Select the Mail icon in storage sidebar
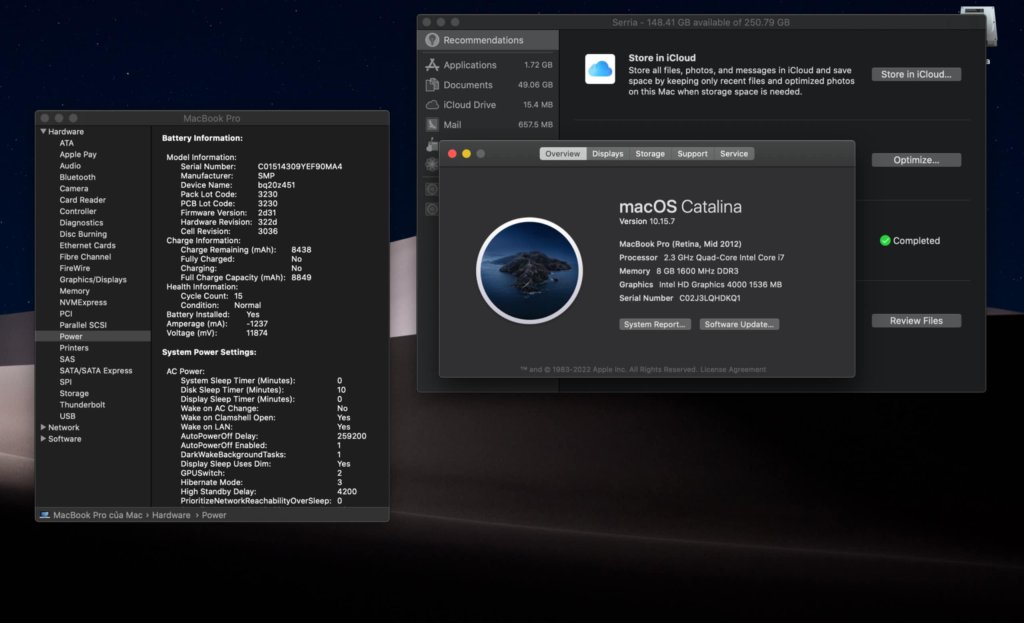Viewport: 1024px width, 623px height. pos(432,124)
